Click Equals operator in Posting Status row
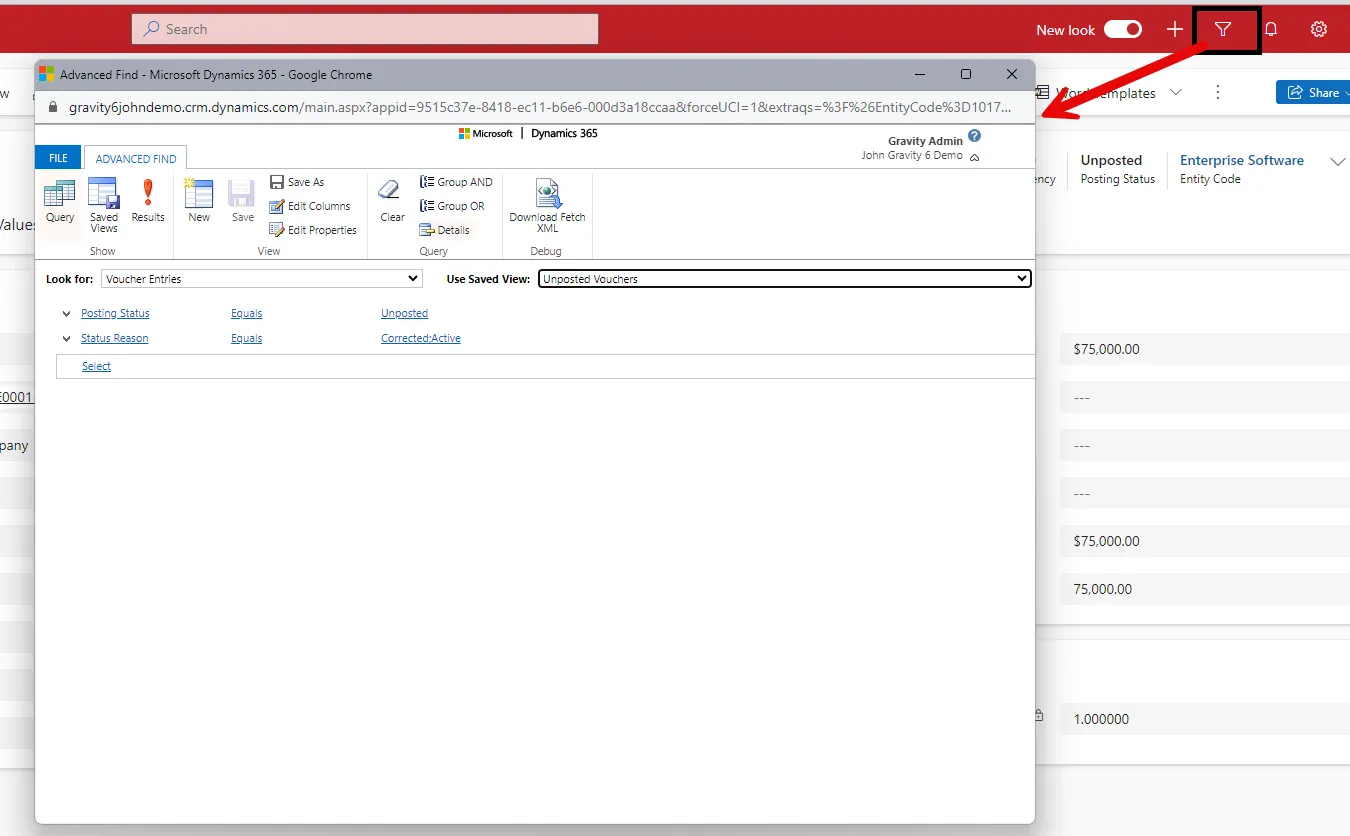The width and height of the screenshot is (1350, 836). click(x=247, y=313)
